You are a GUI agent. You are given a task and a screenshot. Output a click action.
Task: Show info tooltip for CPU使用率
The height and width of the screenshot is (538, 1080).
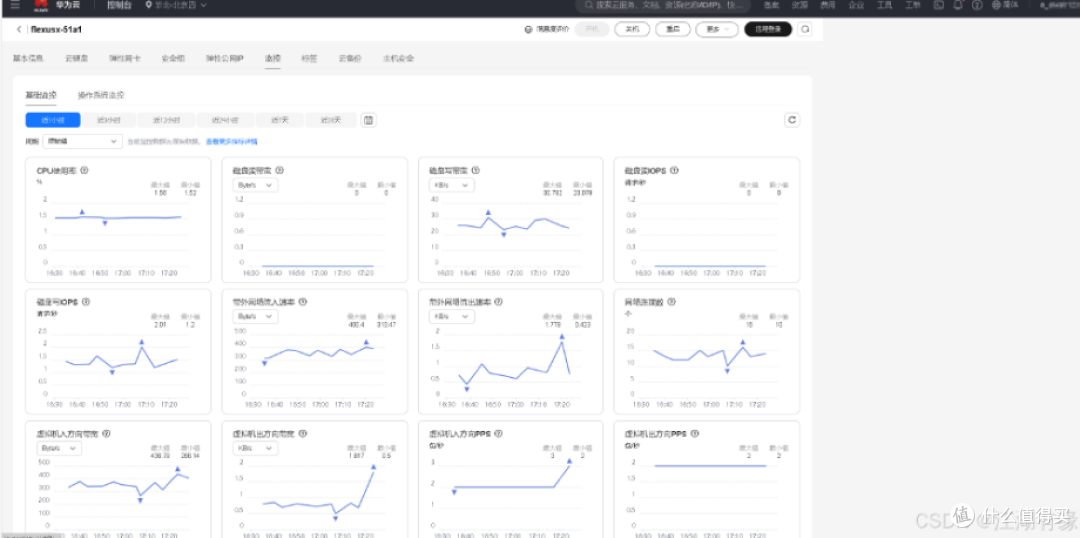84,170
